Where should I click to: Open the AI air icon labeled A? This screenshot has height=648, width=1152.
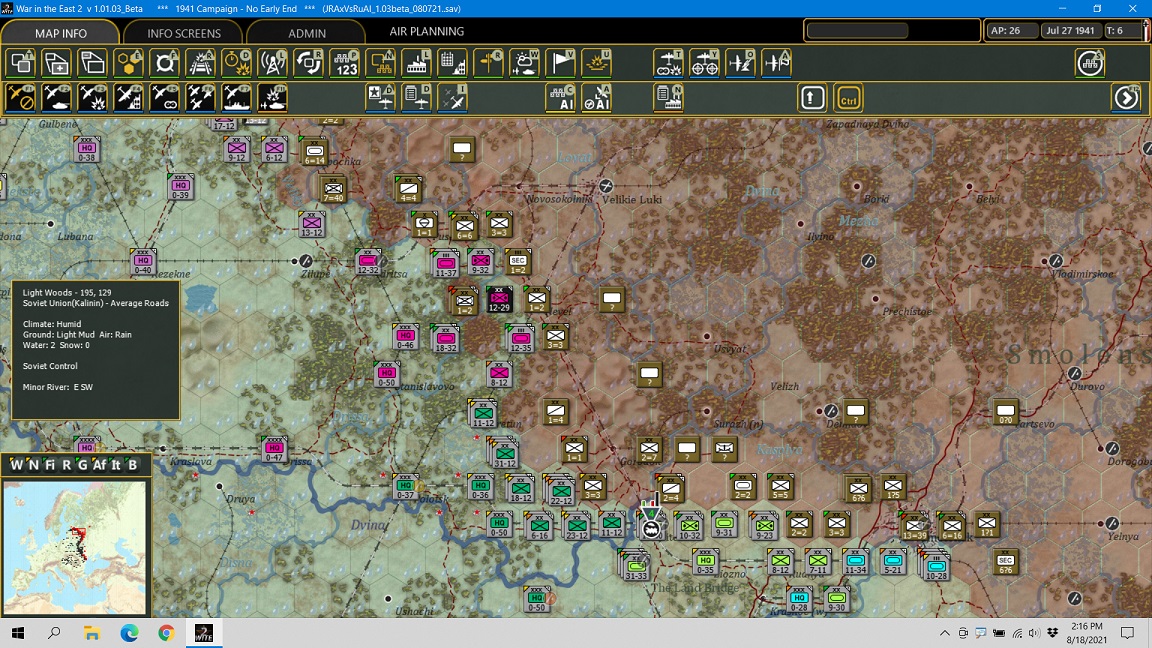[x=597, y=98]
